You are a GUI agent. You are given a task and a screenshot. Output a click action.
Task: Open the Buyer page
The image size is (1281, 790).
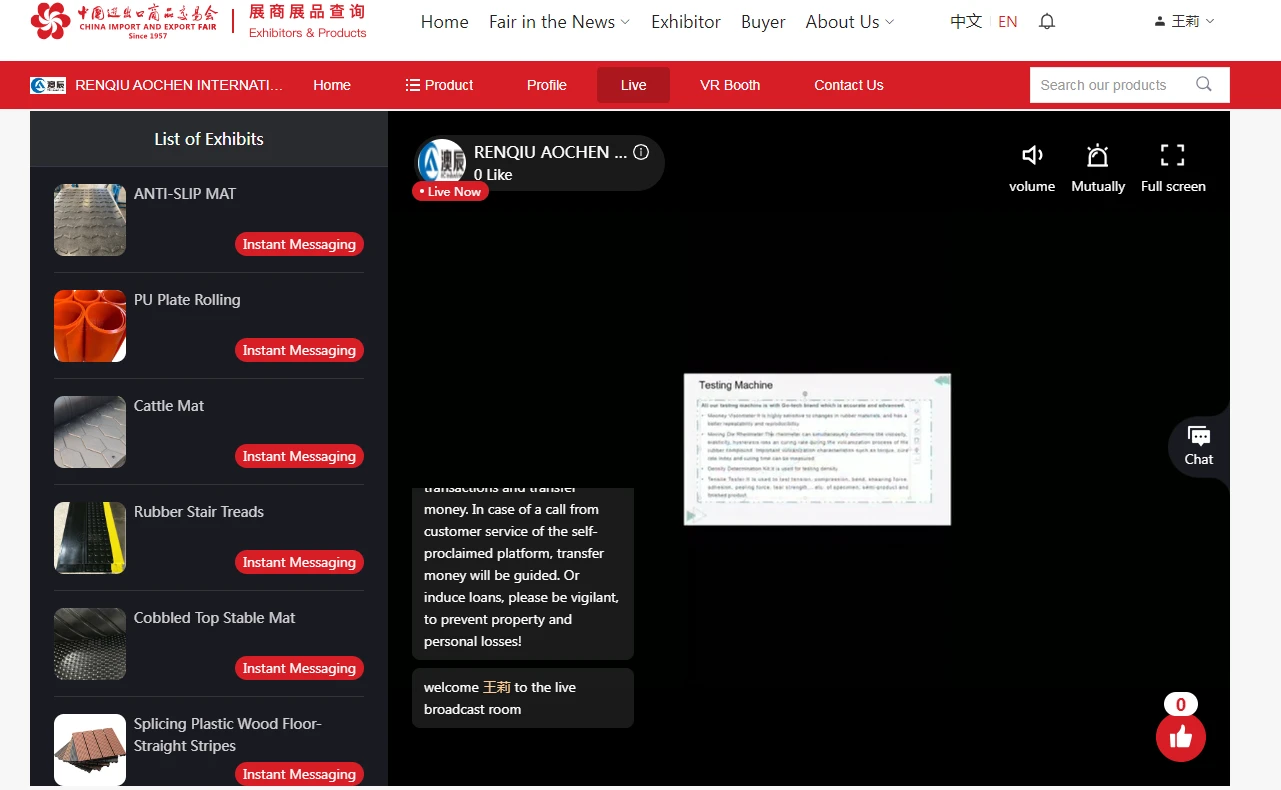763,22
